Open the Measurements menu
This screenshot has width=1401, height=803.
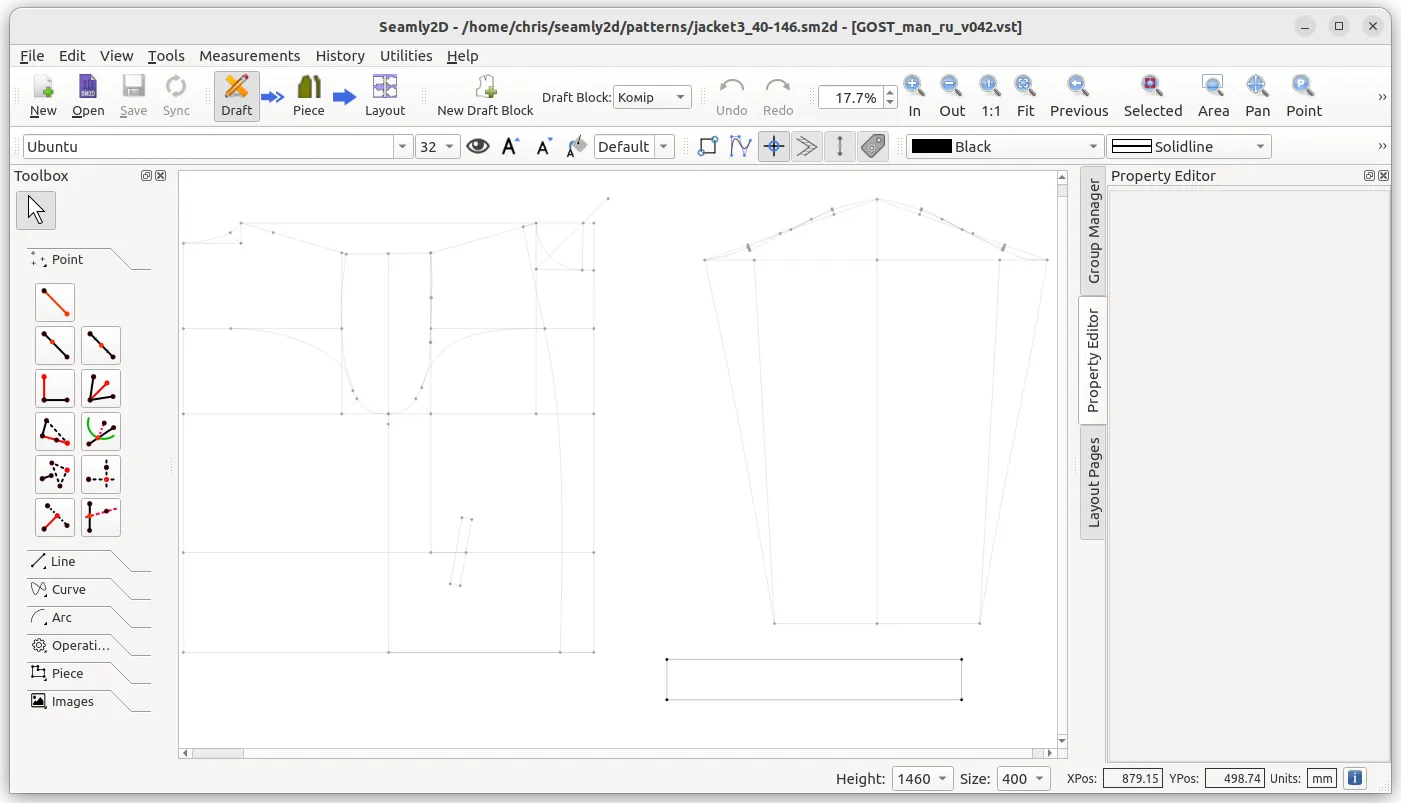pos(250,56)
